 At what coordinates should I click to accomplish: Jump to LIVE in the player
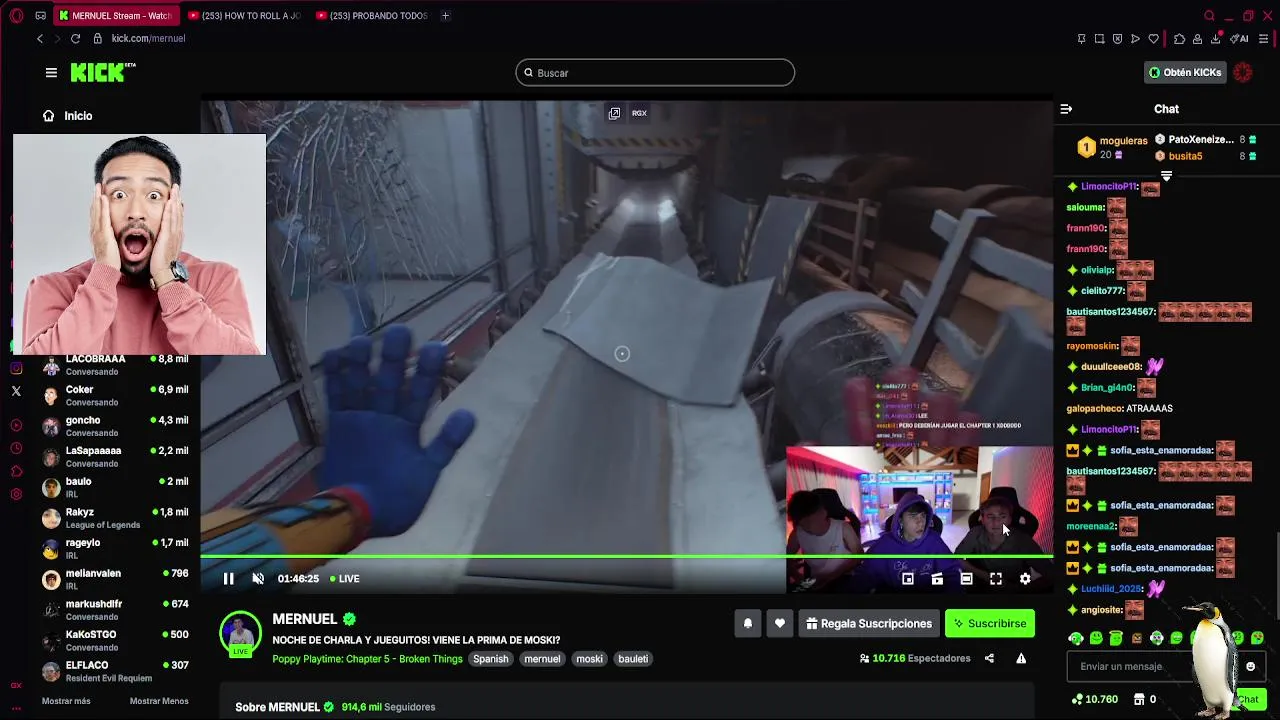click(x=345, y=578)
